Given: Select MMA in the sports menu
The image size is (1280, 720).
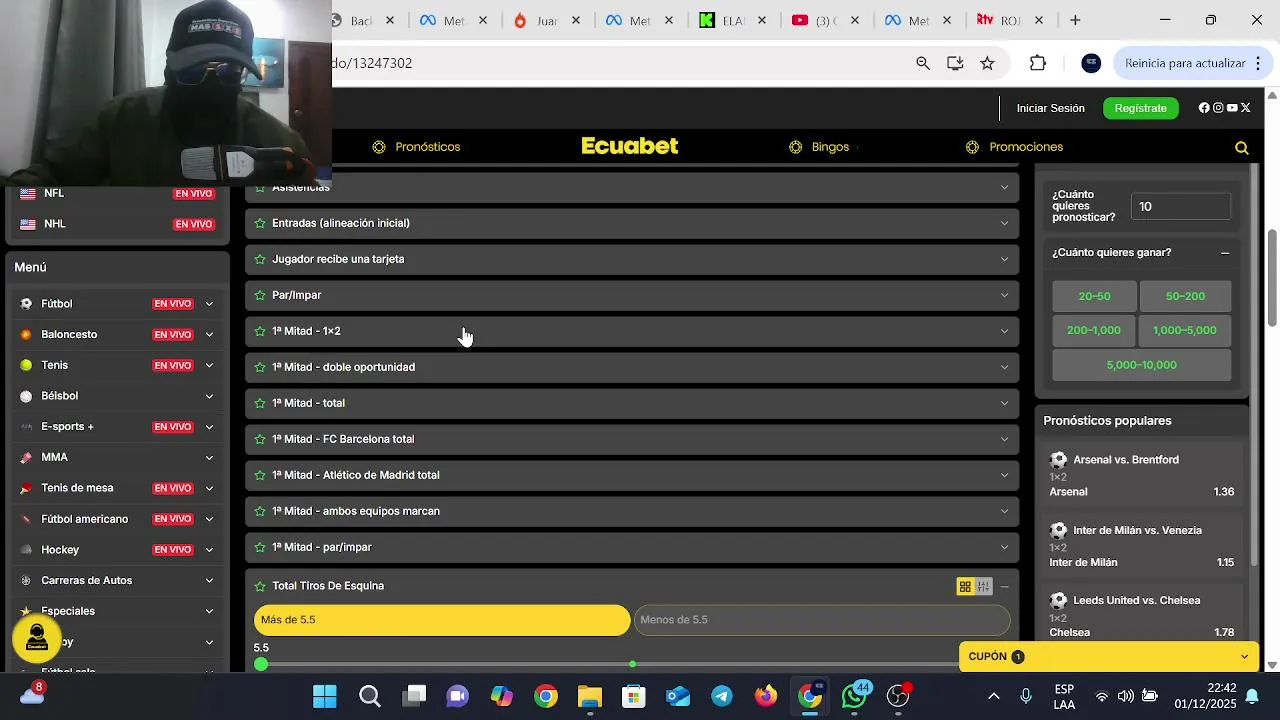Looking at the screenshot, I should point(55,458).
